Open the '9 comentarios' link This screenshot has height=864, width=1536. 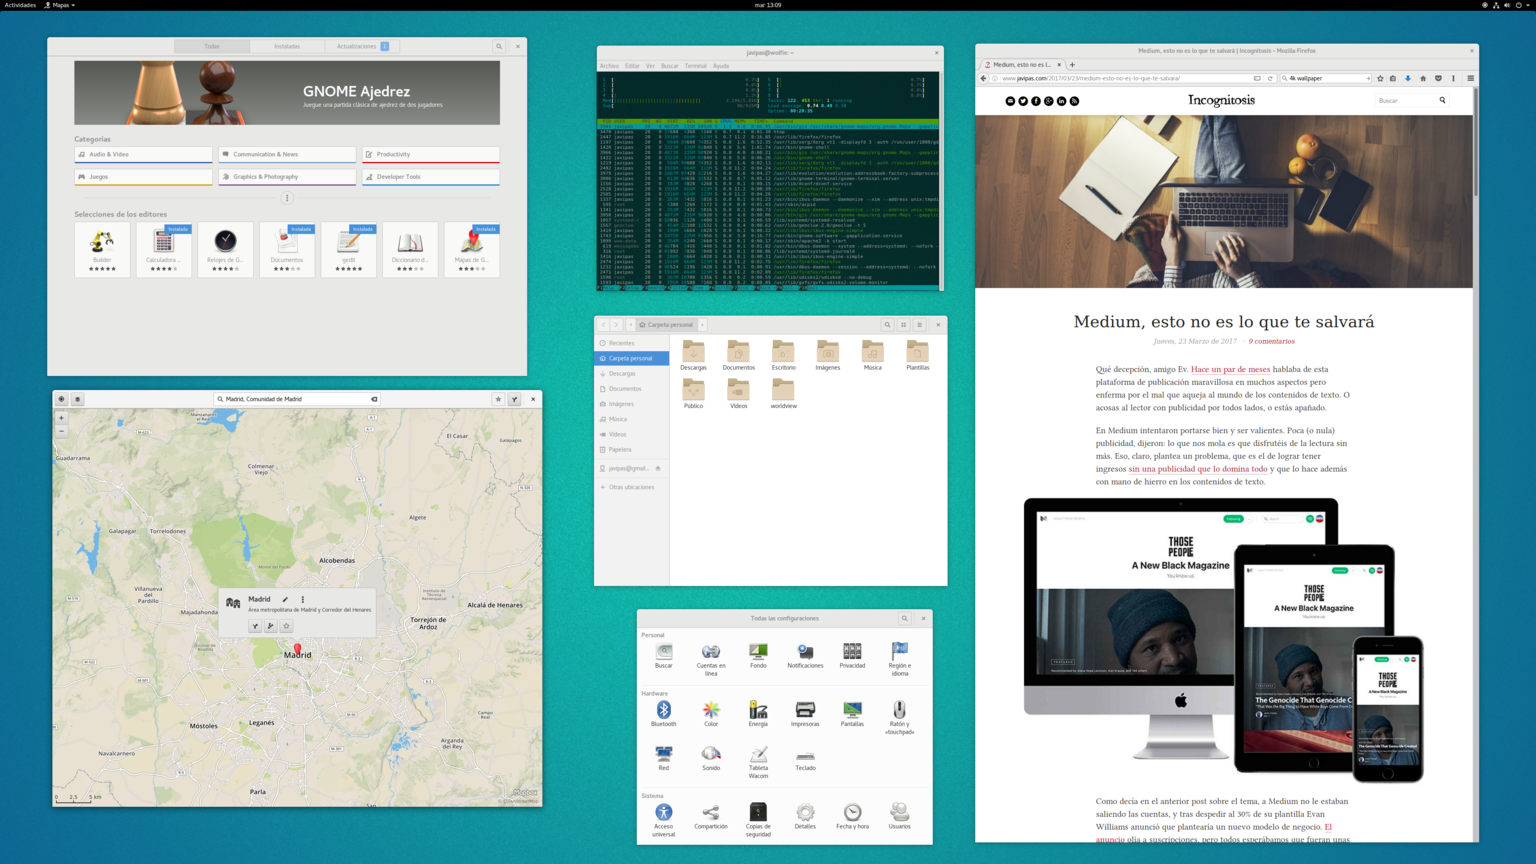coord(1271,341)
